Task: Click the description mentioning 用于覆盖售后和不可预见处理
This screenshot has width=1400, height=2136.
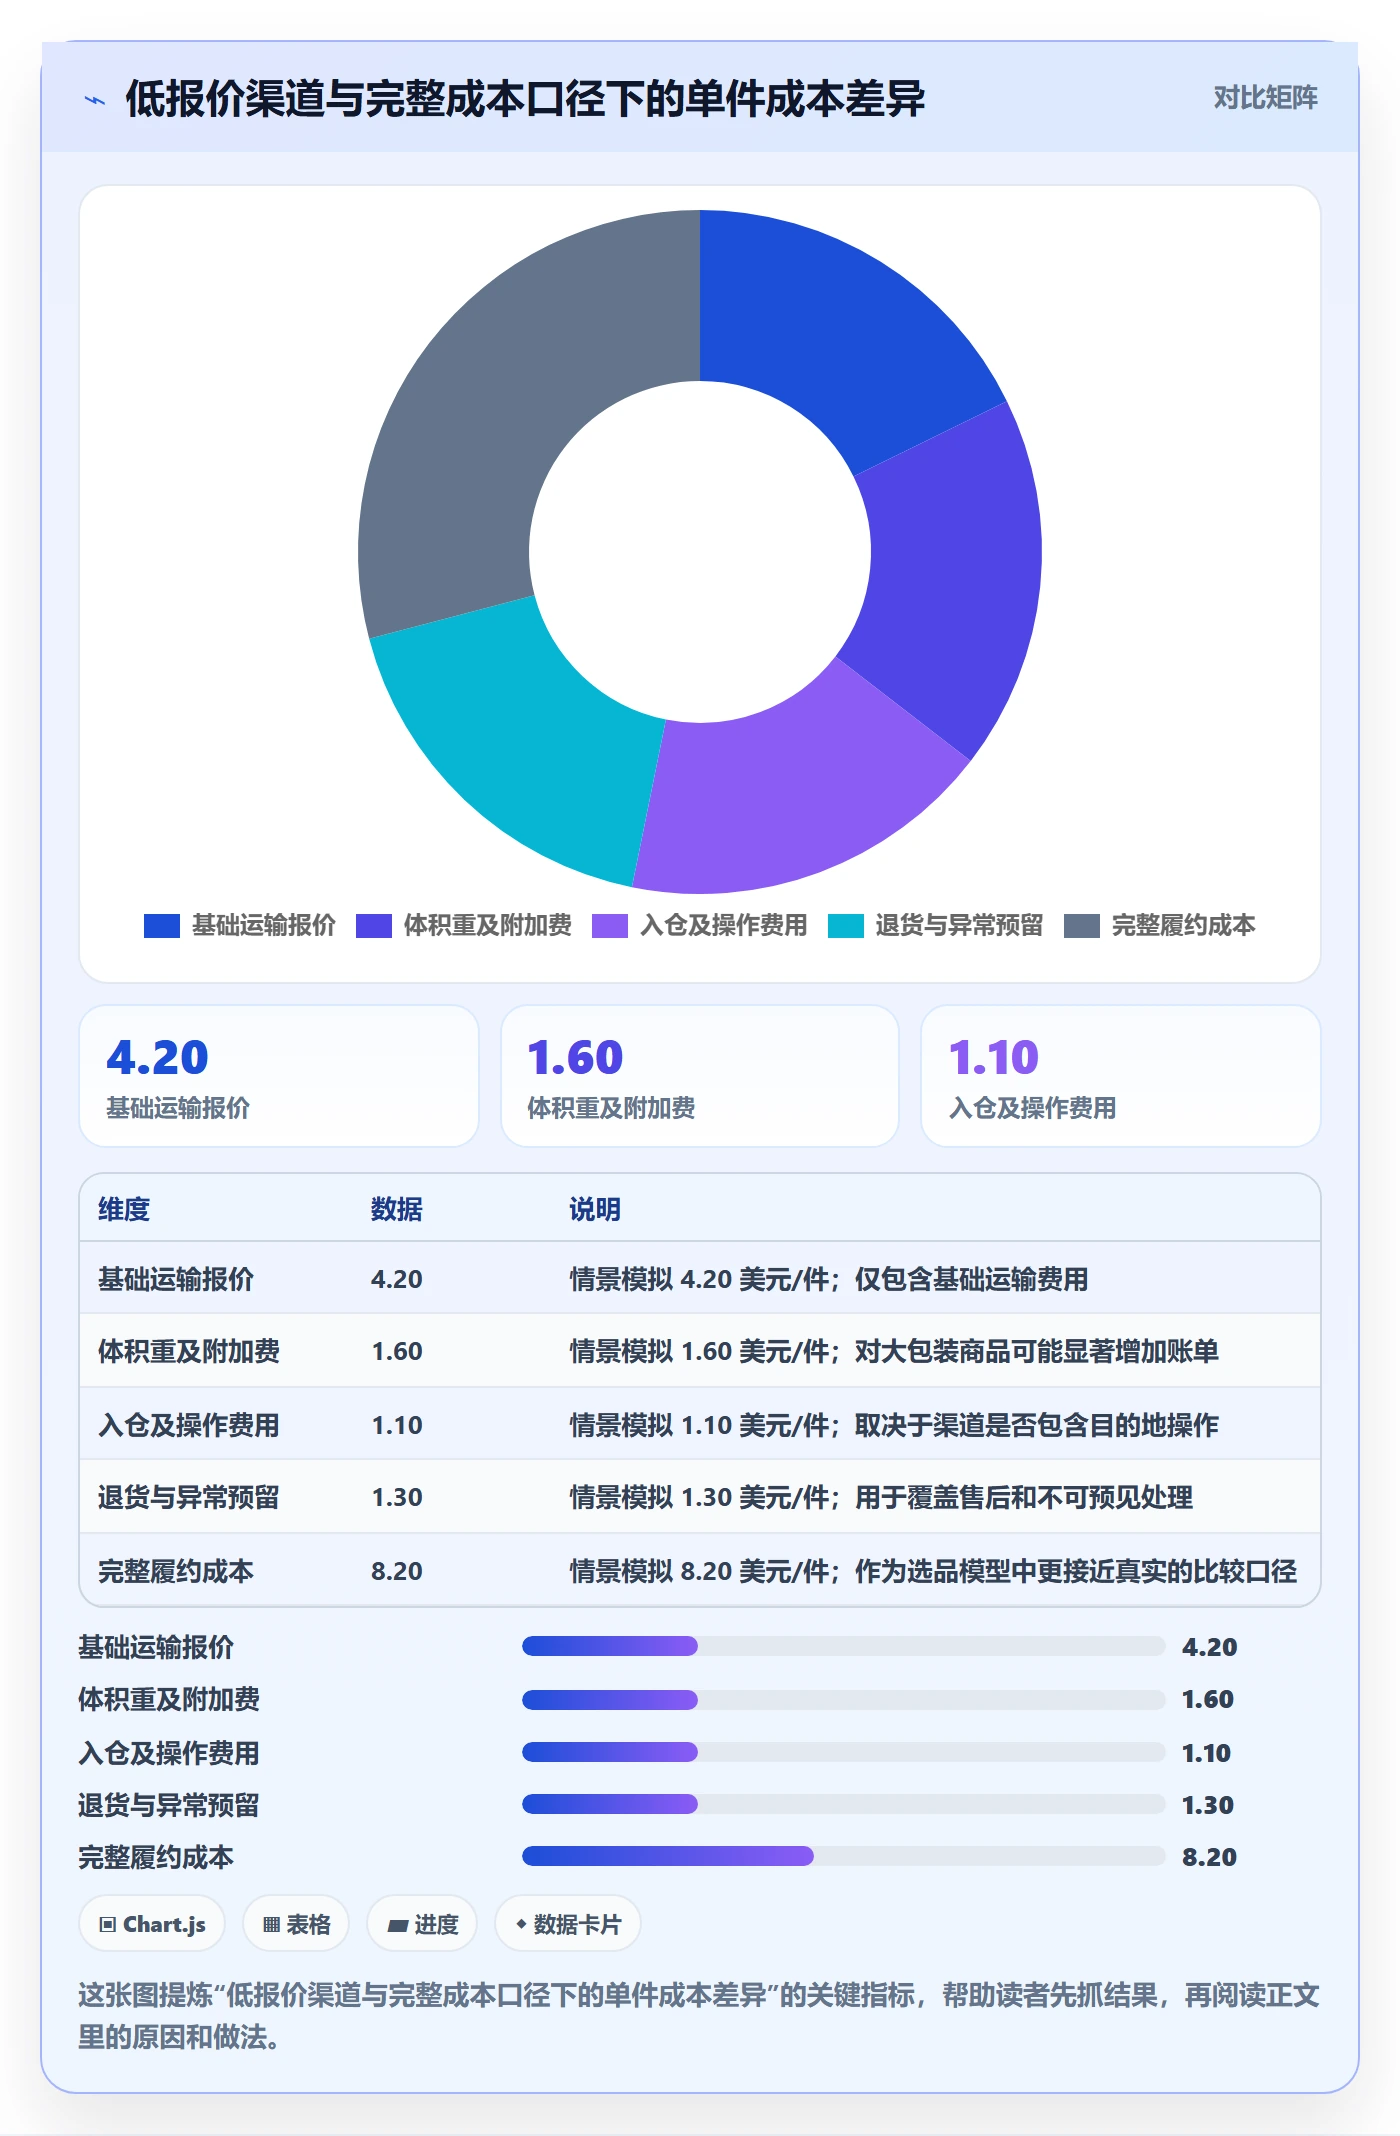Action: click(881, 1498)
